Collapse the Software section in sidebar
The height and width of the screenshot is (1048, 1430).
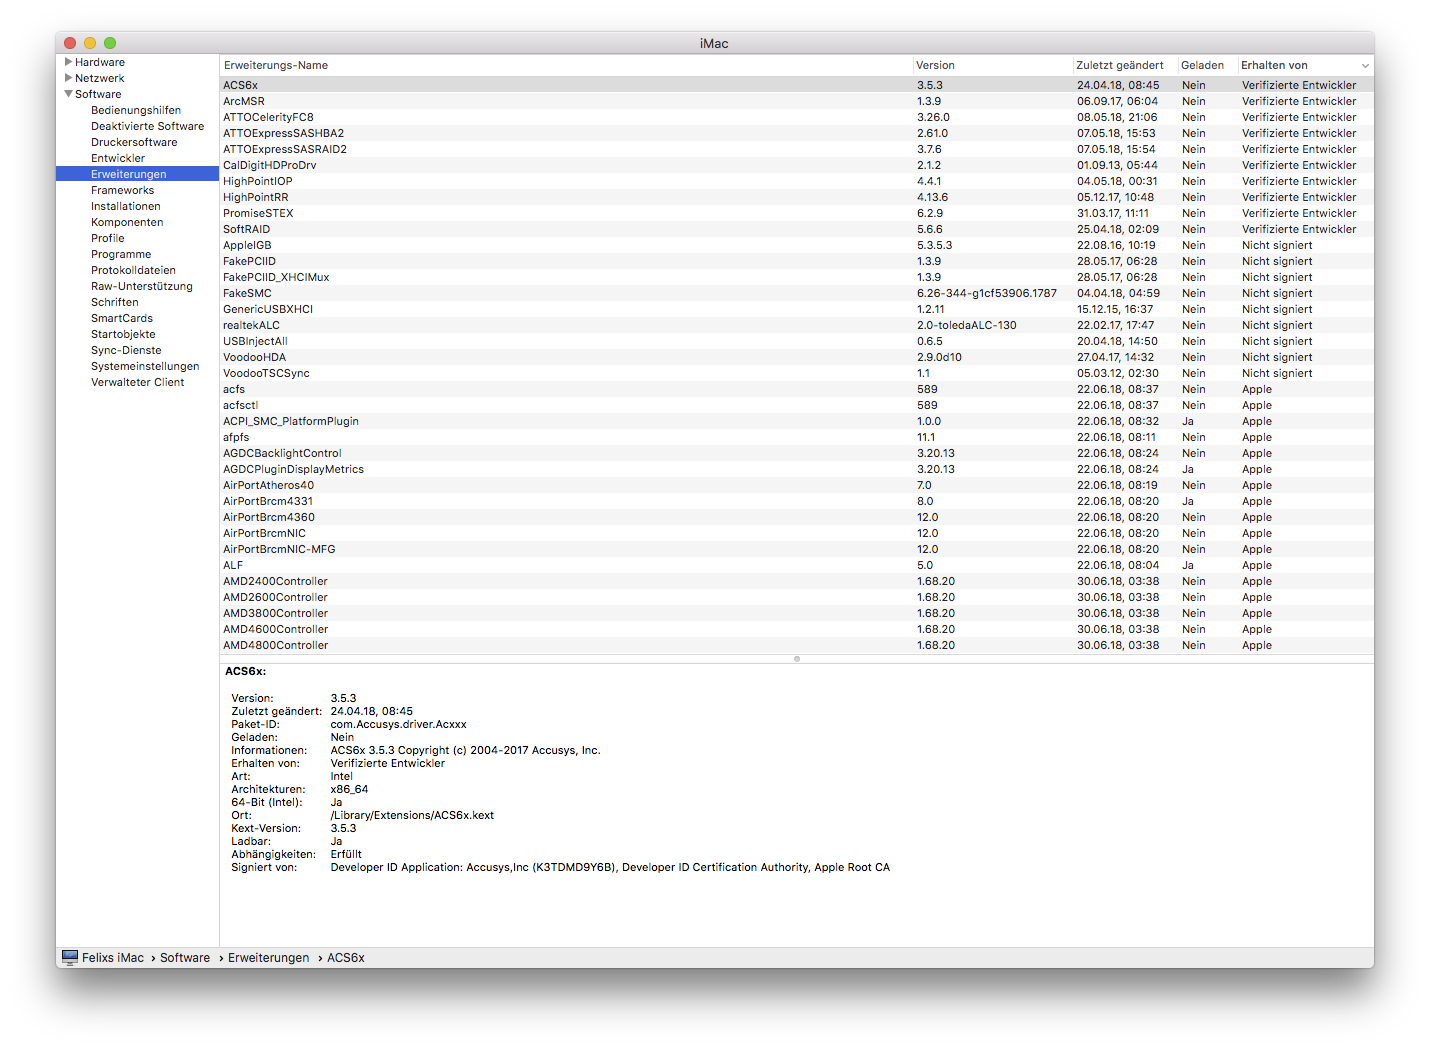pos(68,94)
